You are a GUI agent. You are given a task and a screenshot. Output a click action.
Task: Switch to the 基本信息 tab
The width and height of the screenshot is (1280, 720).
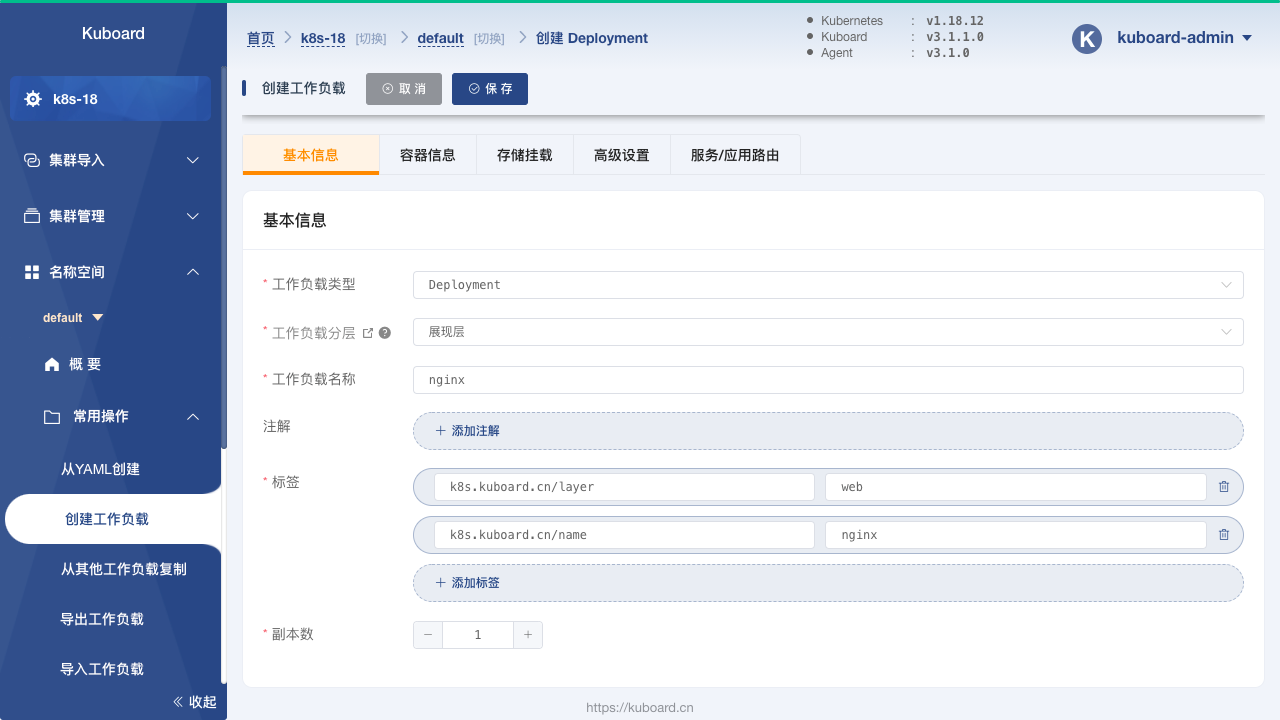(311, 155)
